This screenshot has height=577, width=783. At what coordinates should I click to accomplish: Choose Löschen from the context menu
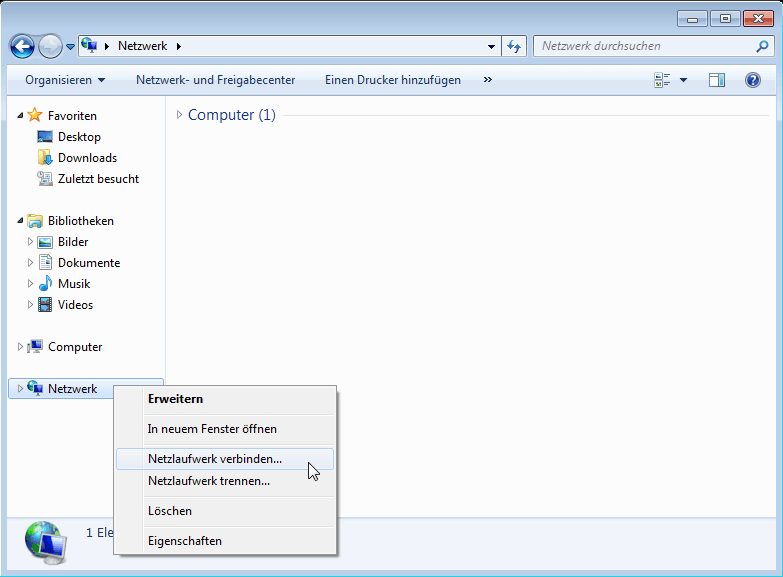point(225,511)
